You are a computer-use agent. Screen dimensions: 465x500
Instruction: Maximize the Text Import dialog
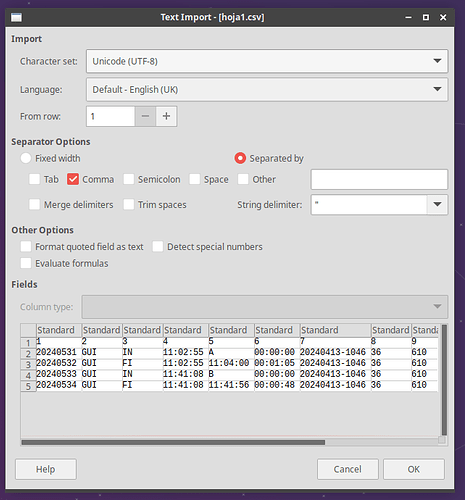[x=426, y=17]
